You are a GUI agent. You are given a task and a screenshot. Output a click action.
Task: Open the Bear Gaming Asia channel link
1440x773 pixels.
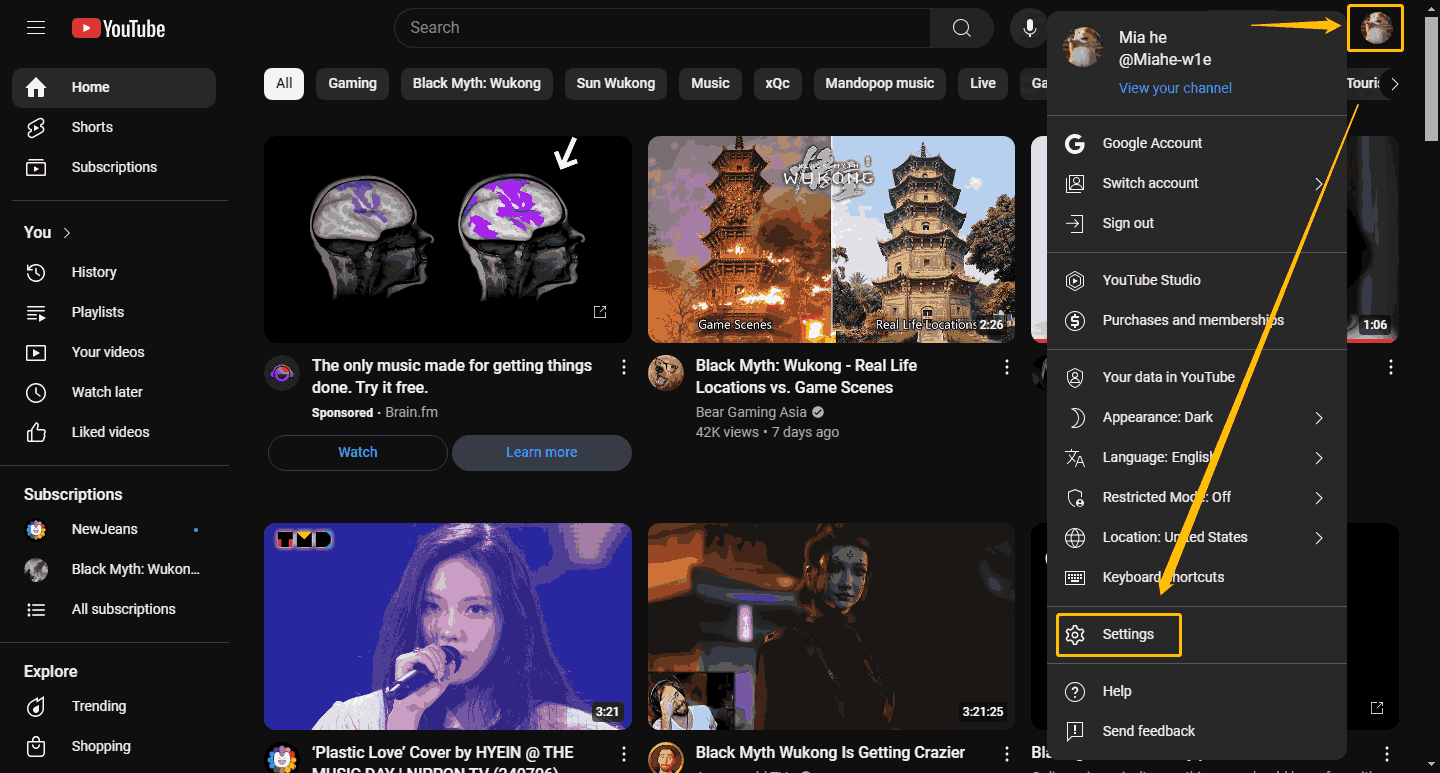pyautogui.click(x=751, y=412)
